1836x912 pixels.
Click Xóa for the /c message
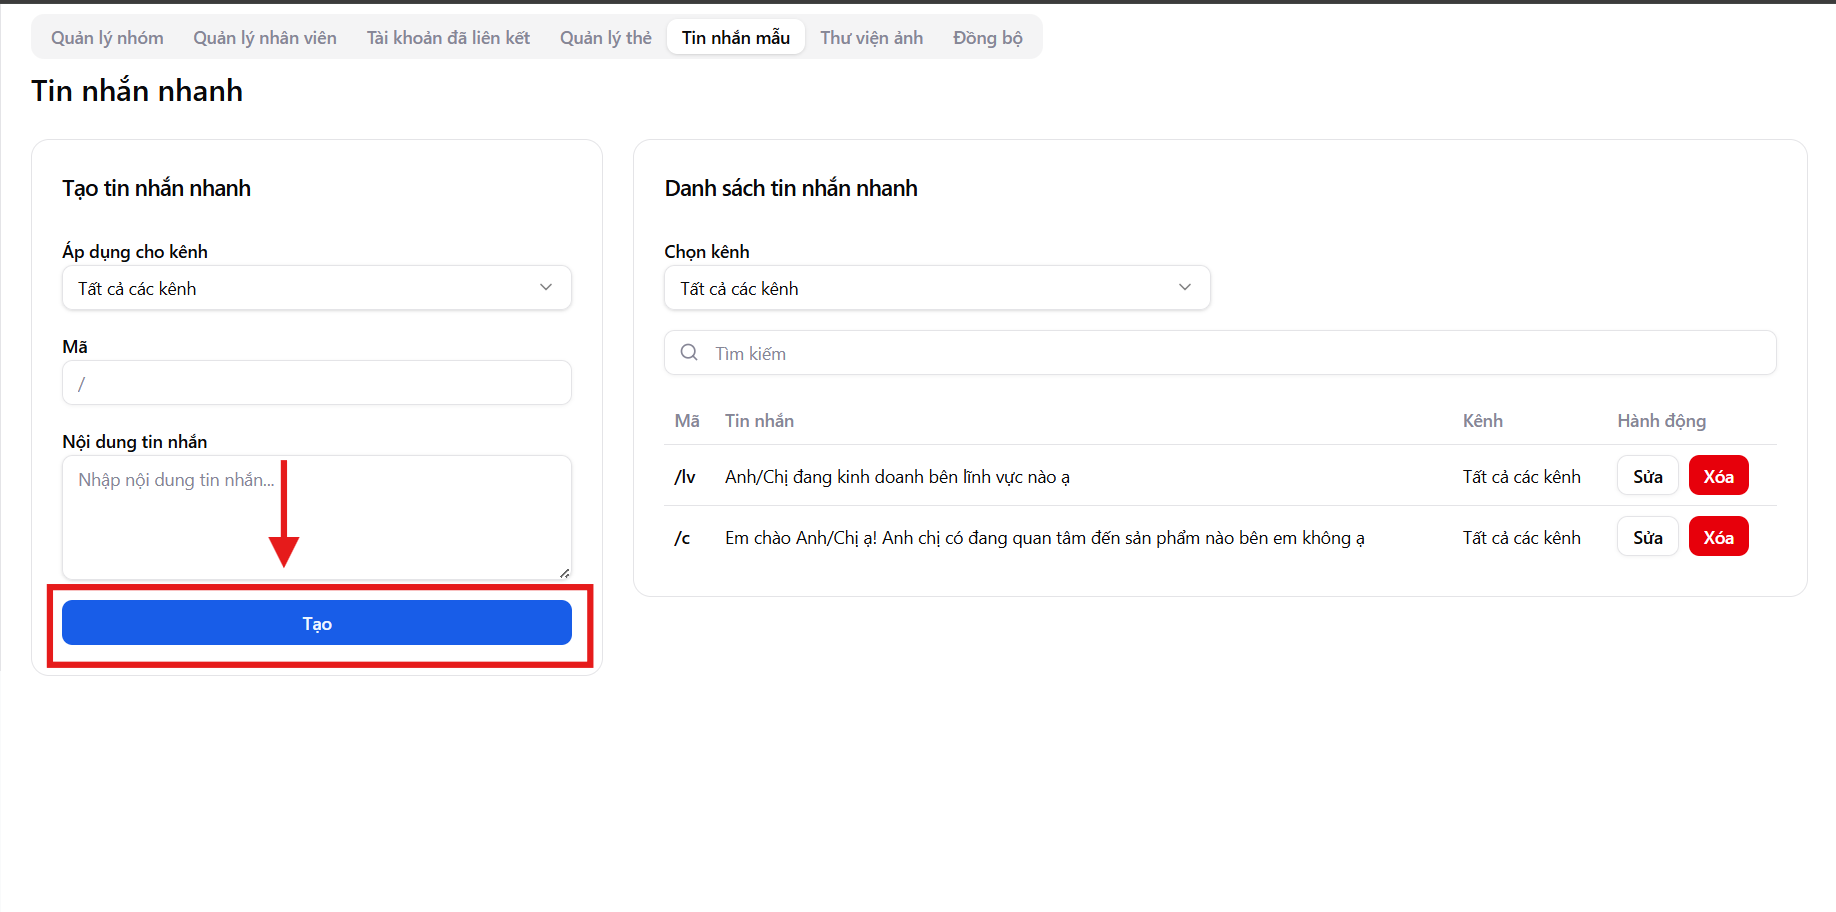point(1718,537)
